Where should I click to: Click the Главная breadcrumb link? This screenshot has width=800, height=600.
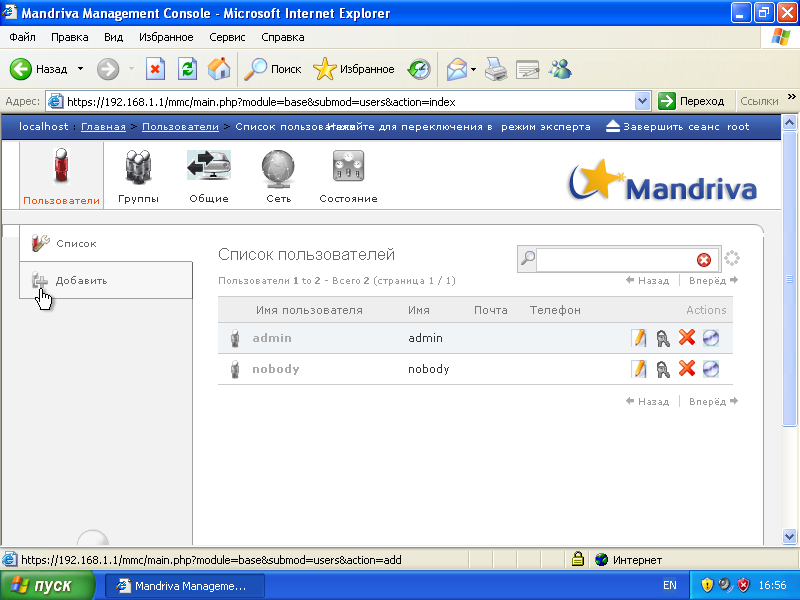pyautogui.click(x=103, y=127)
